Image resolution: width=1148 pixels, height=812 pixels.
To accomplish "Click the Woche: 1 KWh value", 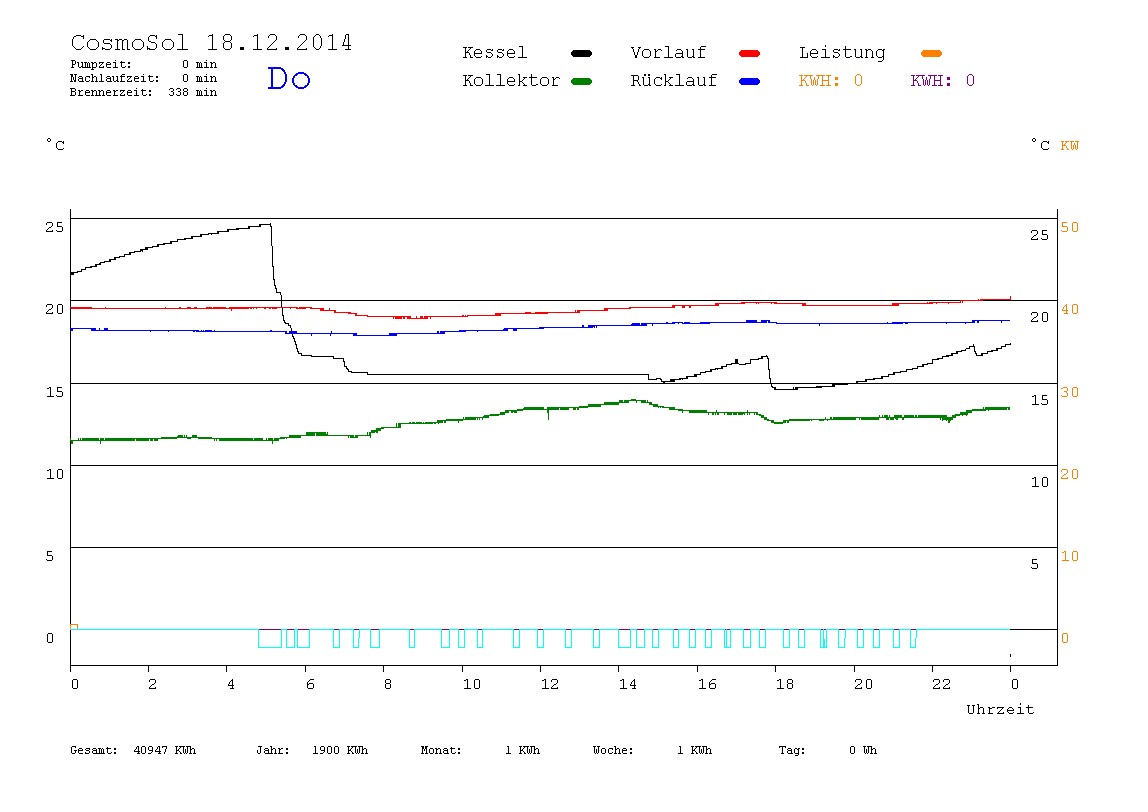I will click(652, 750).
